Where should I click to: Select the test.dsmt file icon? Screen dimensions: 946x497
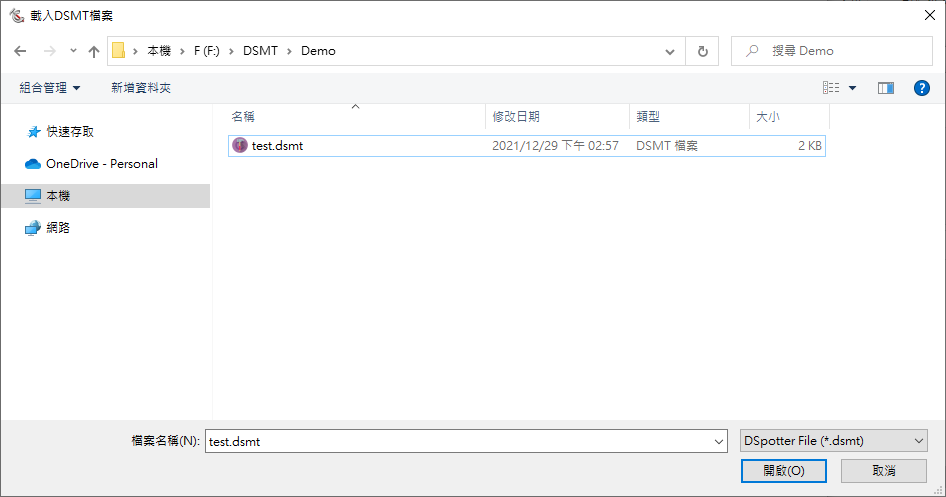coord(240,145)
